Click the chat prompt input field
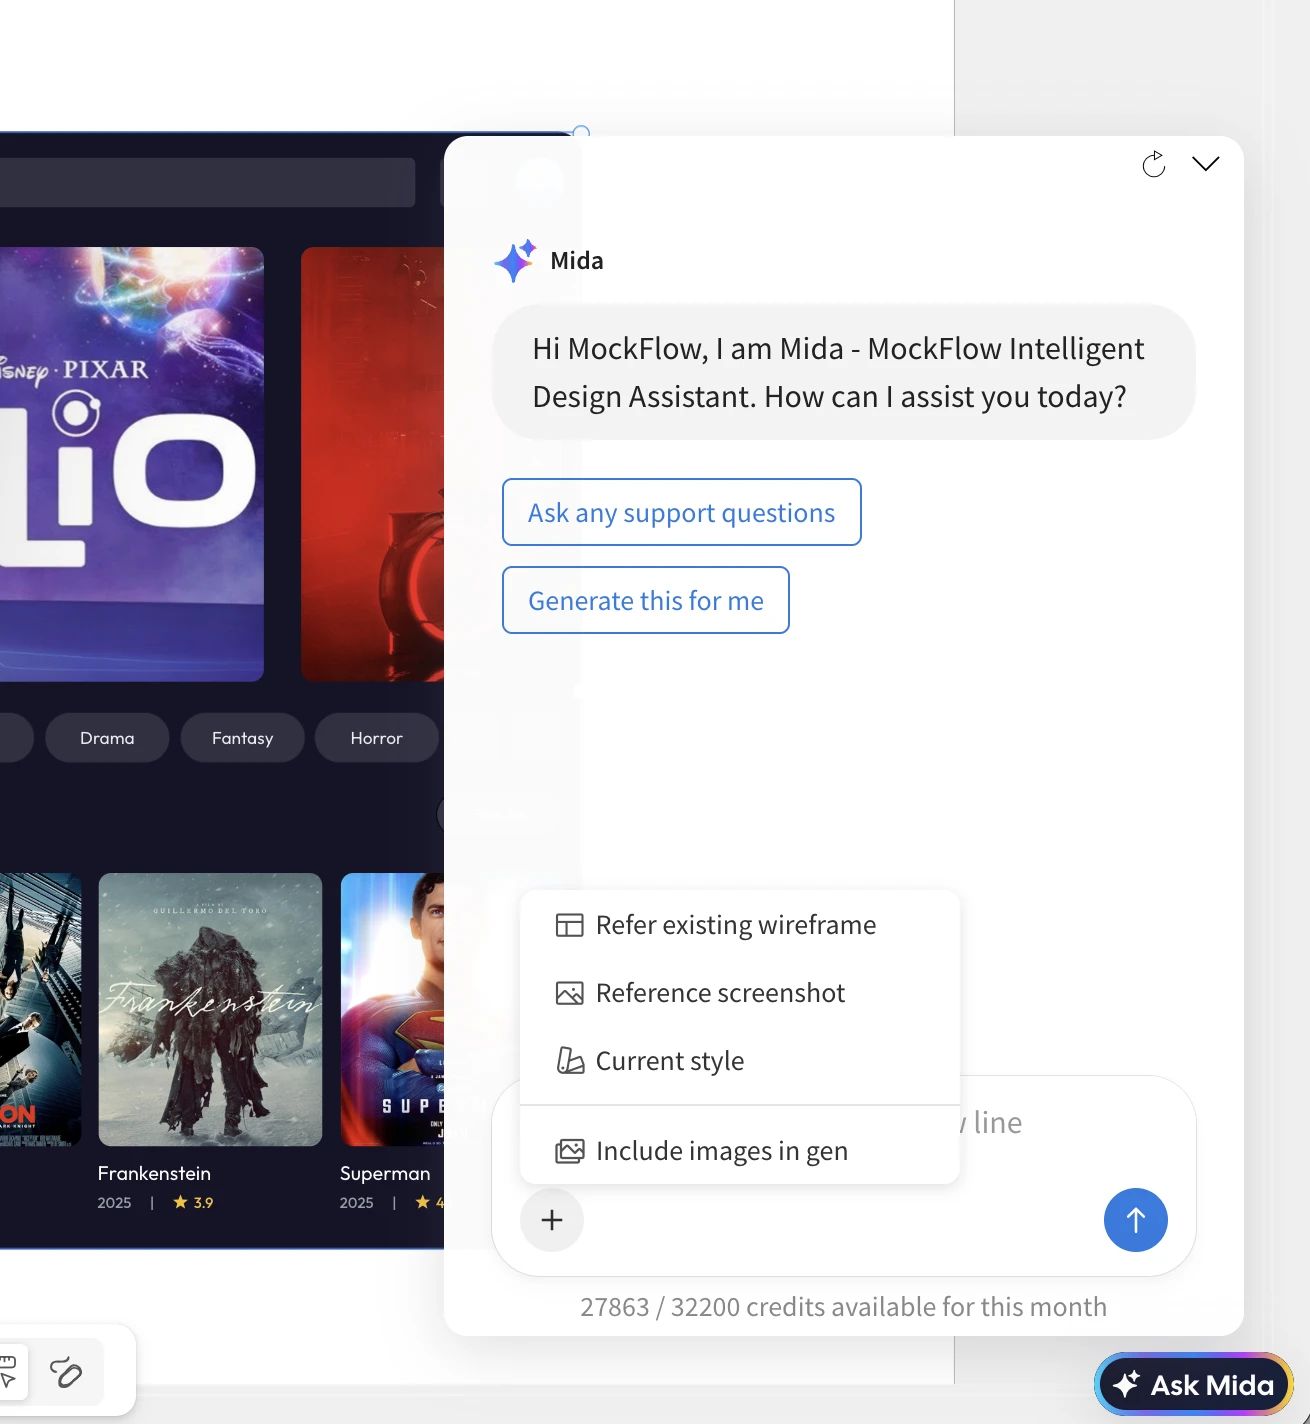The image size is (1310, 1424). 1070,1123
